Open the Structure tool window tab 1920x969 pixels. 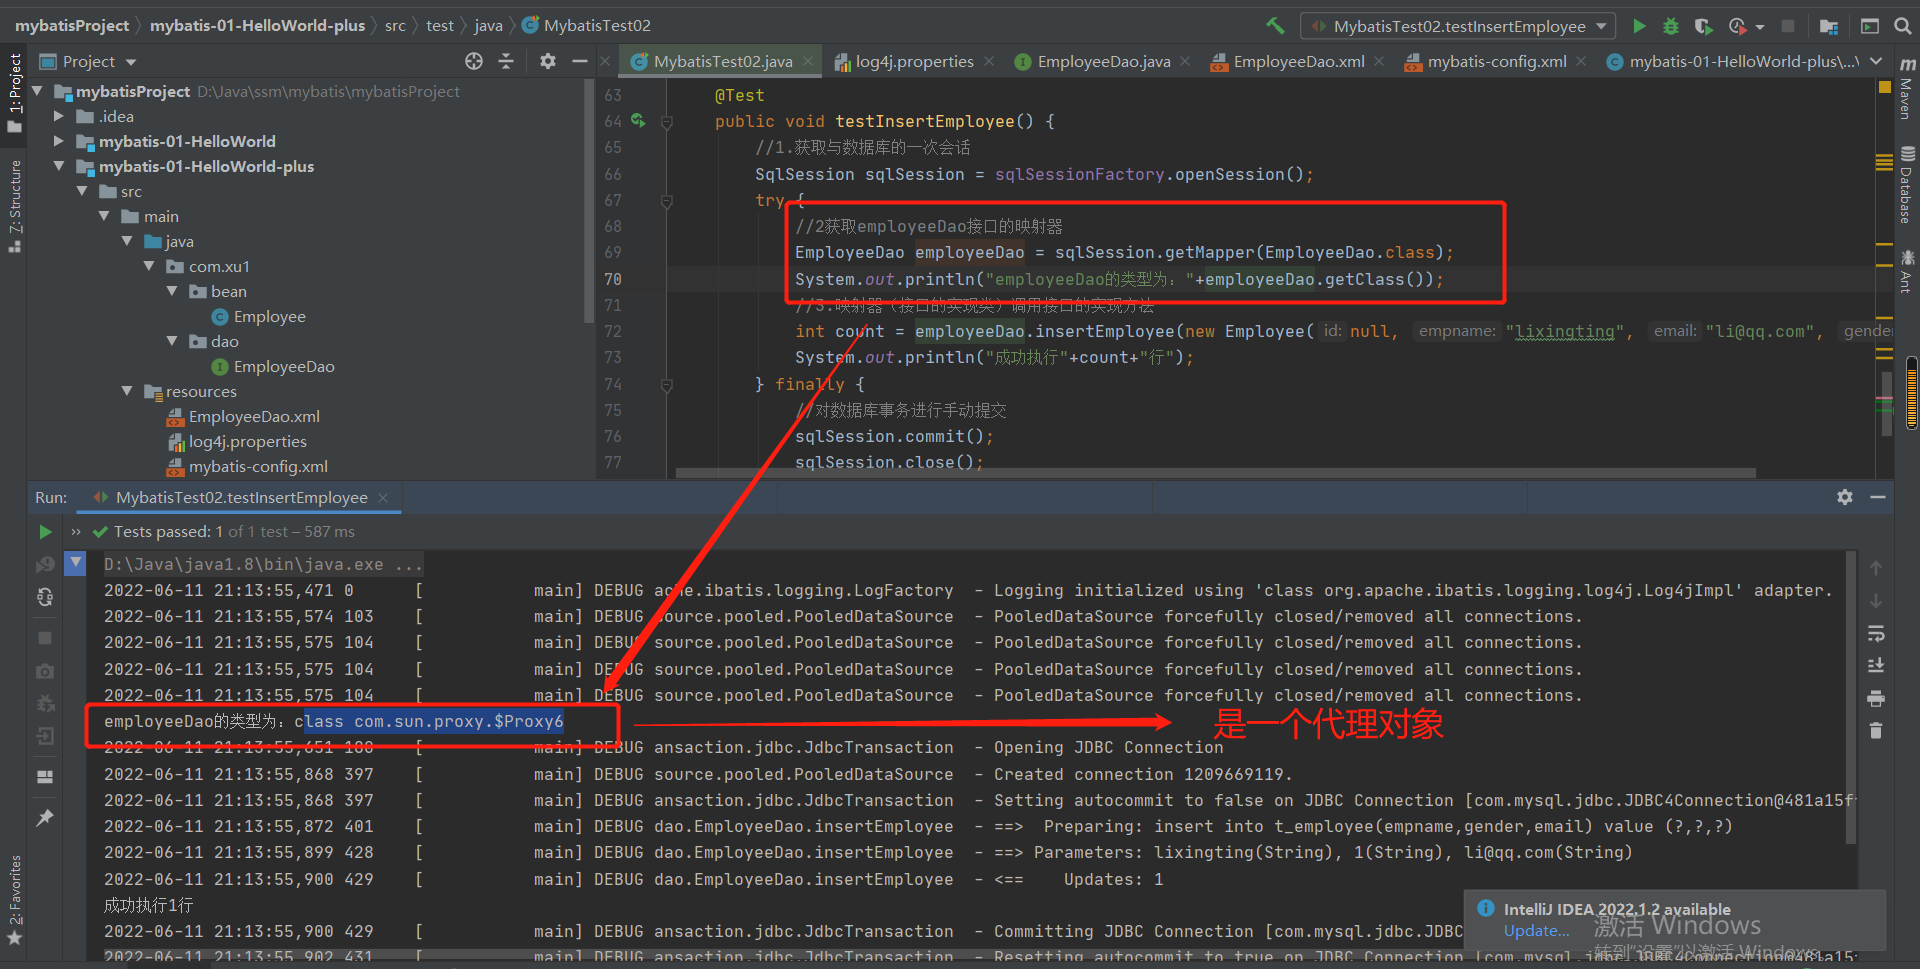14,206
